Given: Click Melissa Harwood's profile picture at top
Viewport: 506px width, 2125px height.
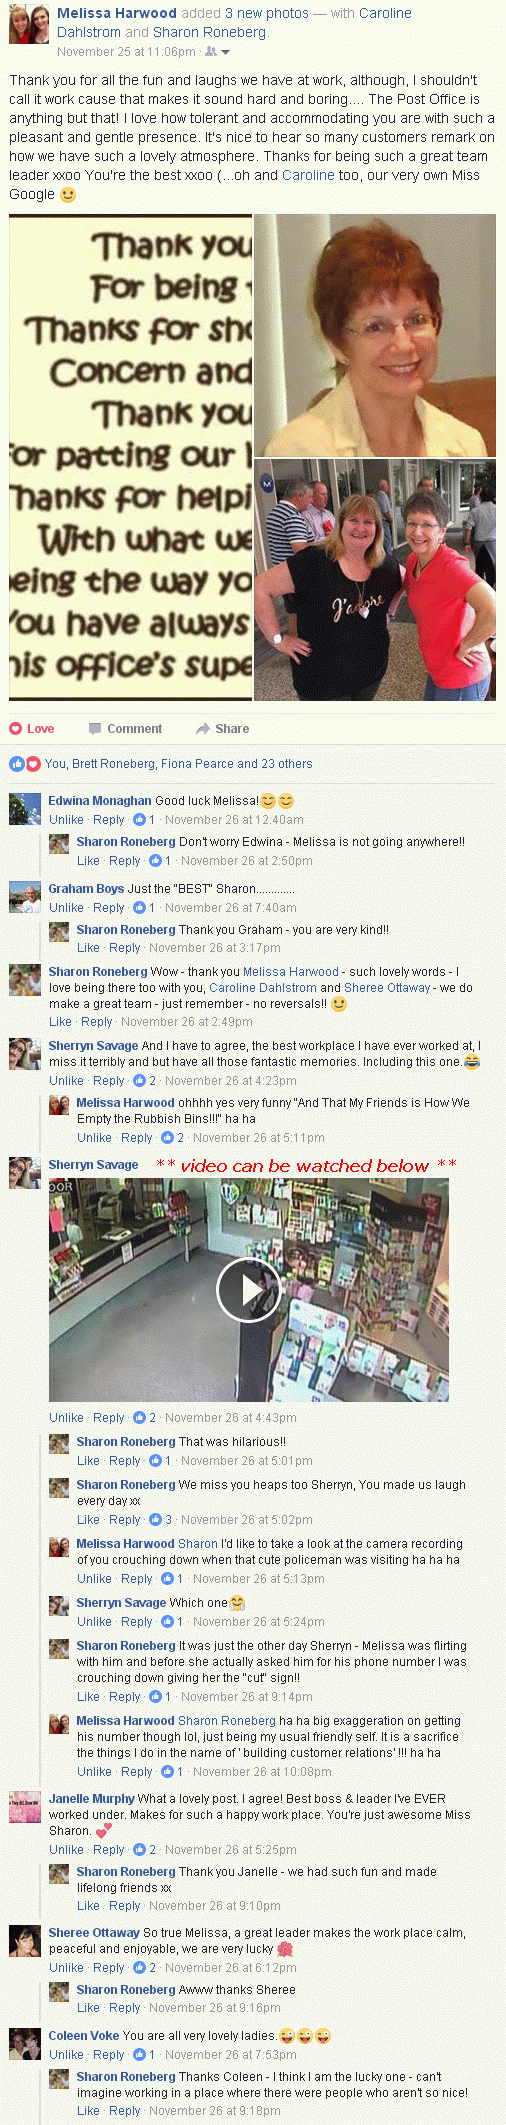Looking at the screenshot, I should tap(29, 26).
